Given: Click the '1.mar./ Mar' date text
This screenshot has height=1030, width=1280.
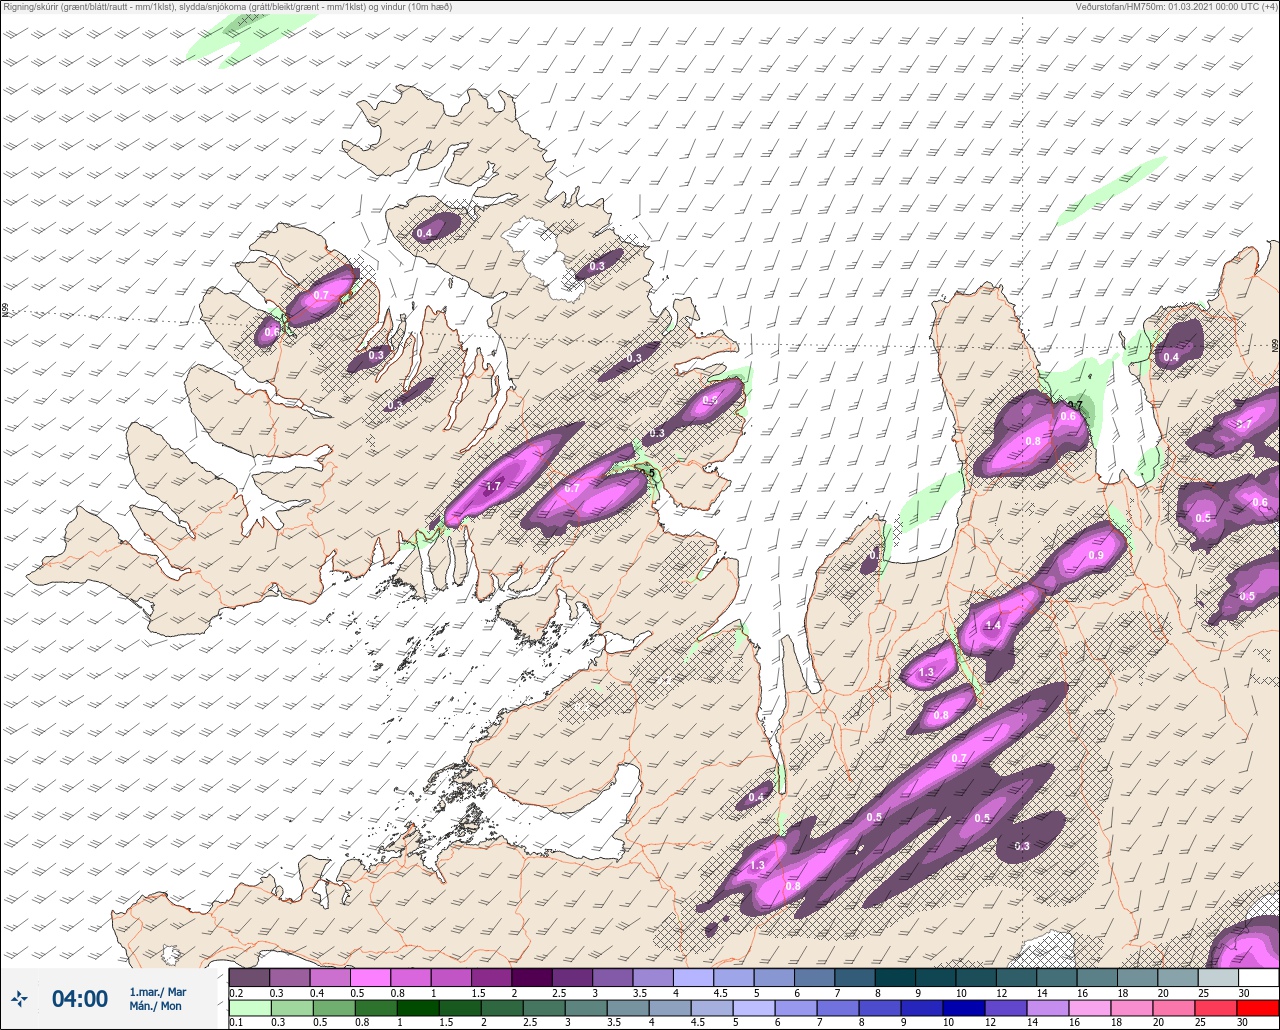Looking at the screenshot, I should click(x=157, y=991).
